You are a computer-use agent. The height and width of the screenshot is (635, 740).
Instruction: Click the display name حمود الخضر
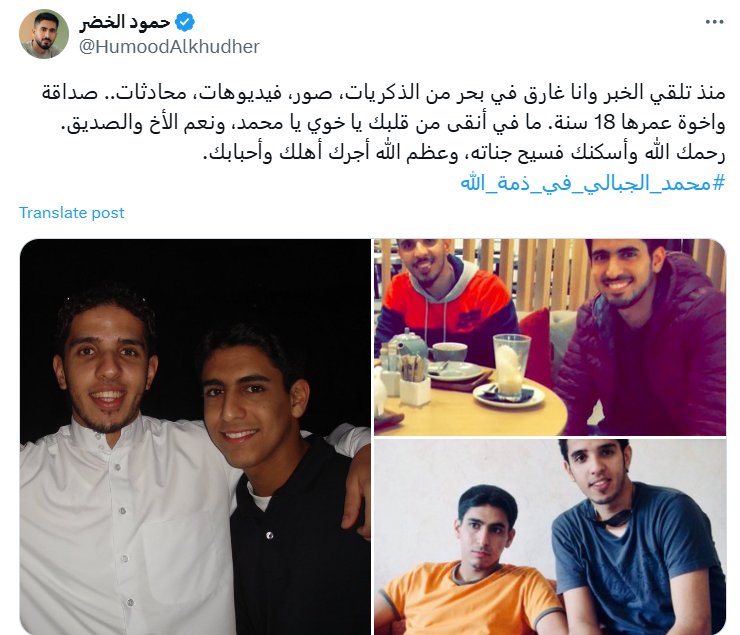coord(125,22)
